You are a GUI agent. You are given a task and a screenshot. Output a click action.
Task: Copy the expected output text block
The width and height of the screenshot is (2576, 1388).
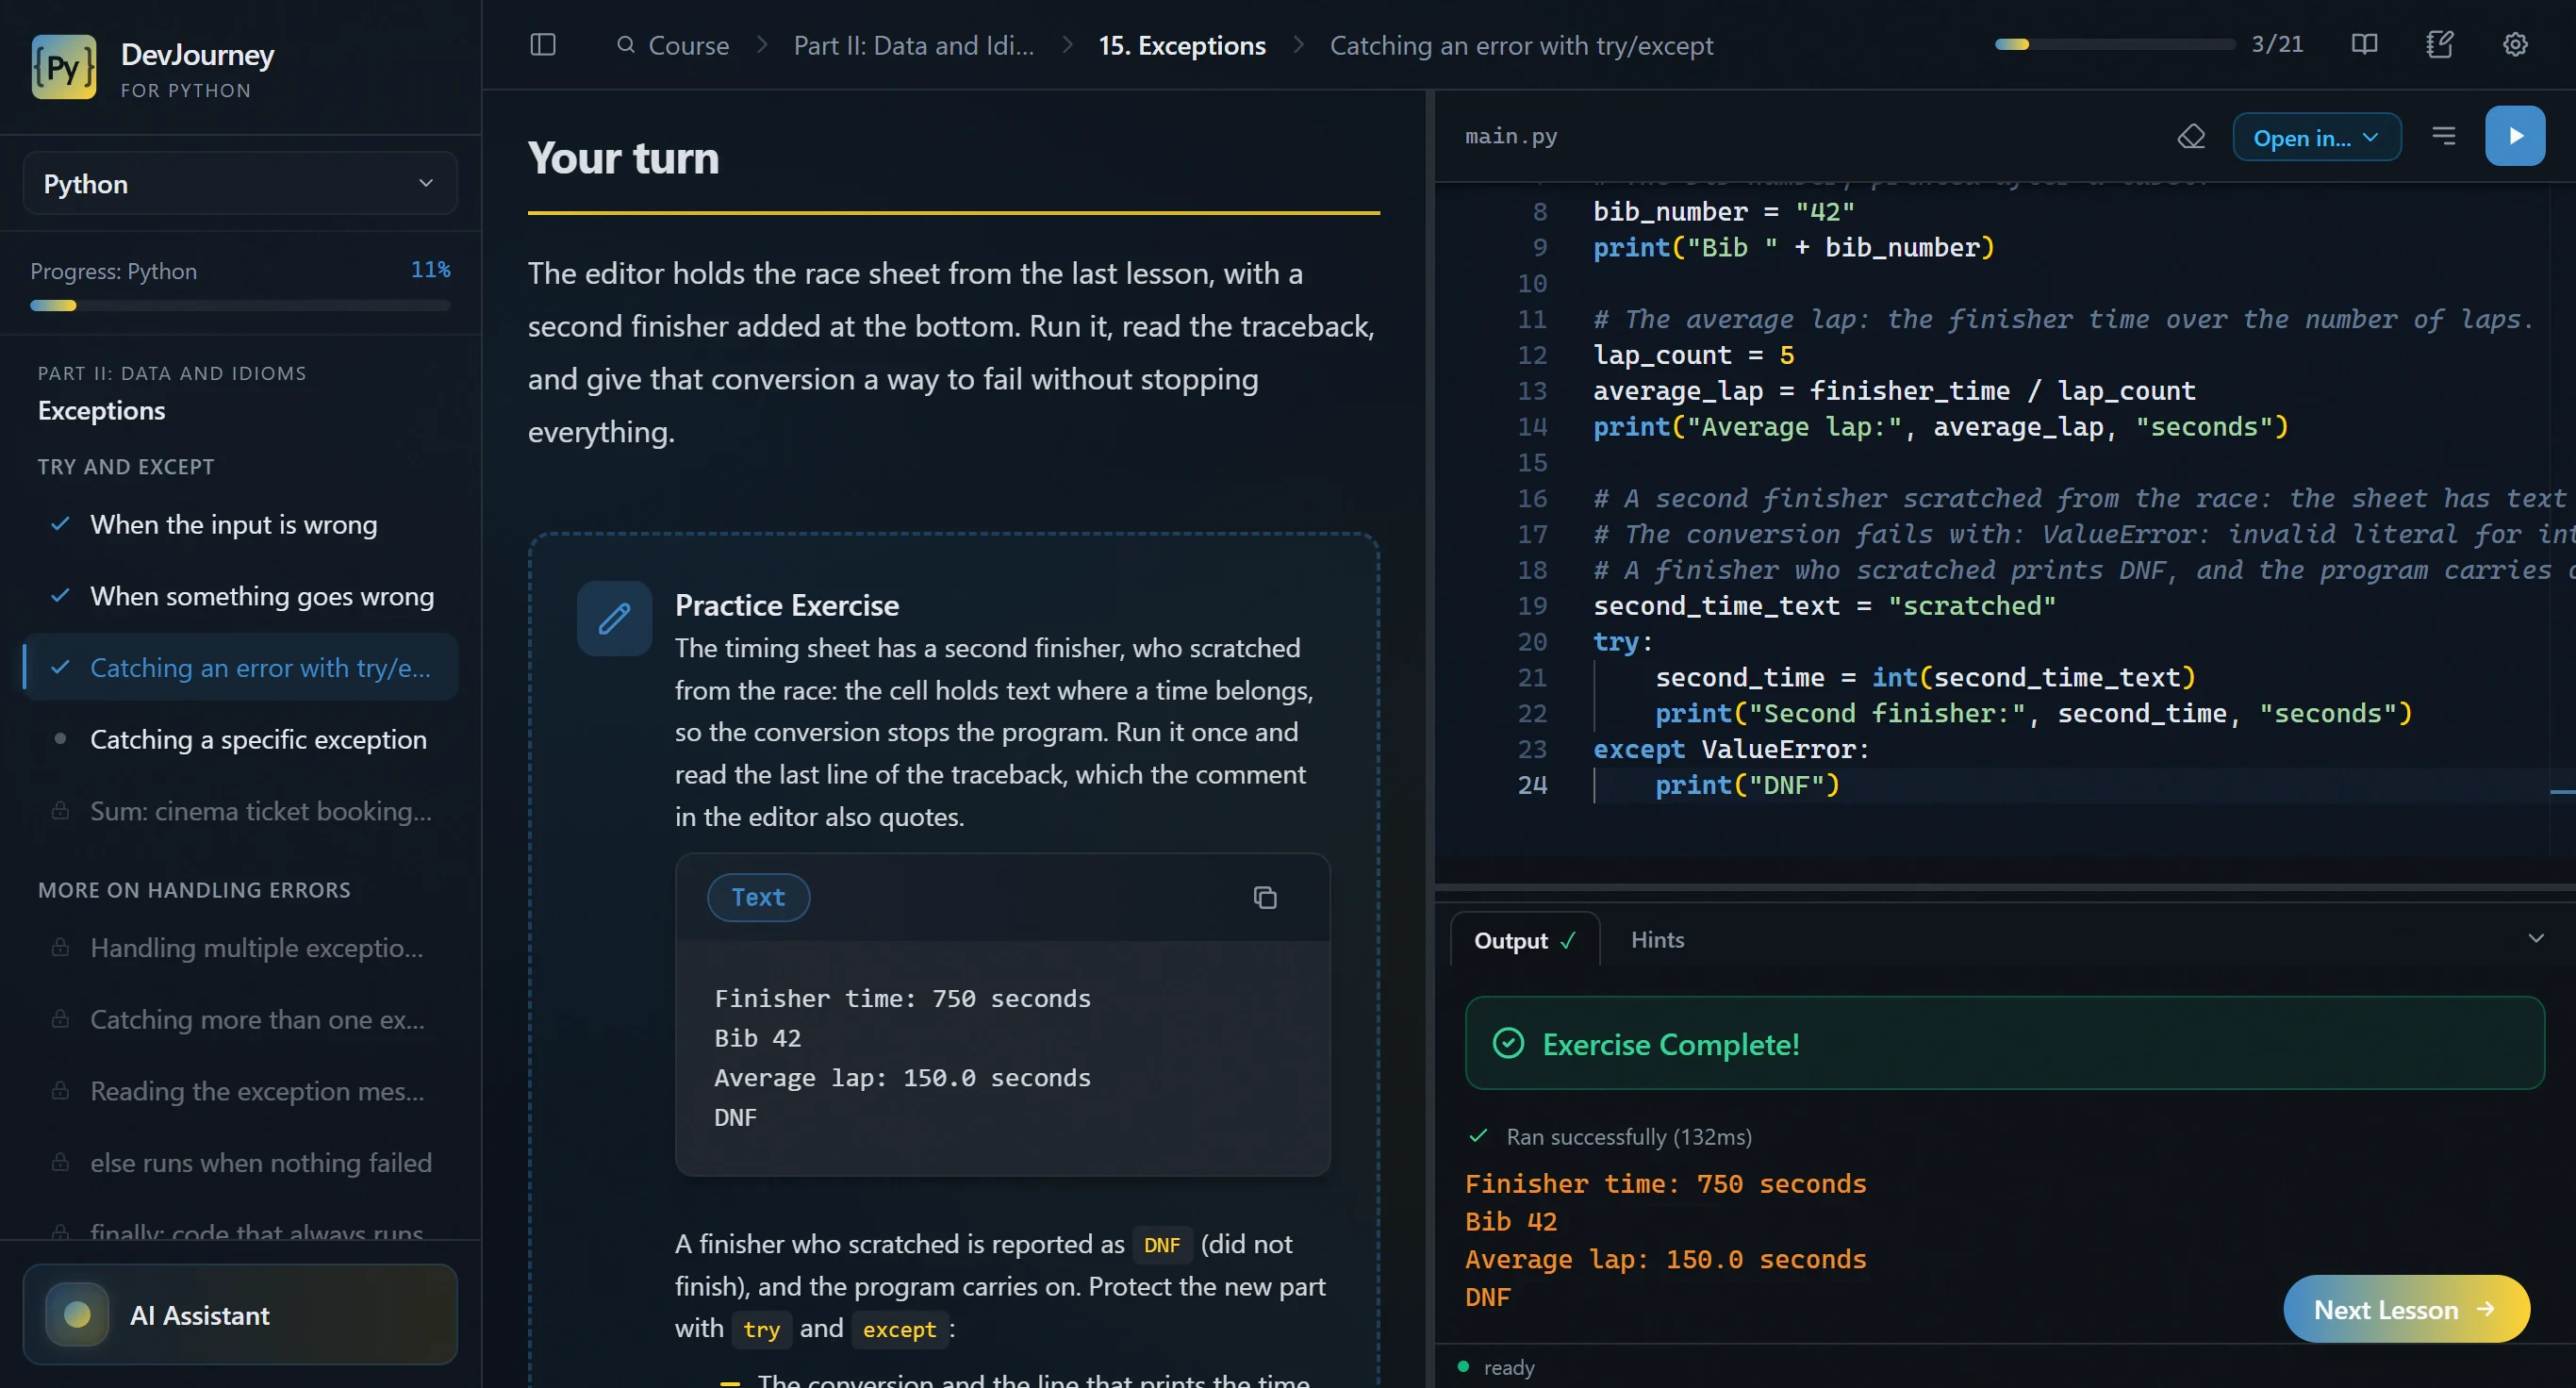click(1265, 898)
